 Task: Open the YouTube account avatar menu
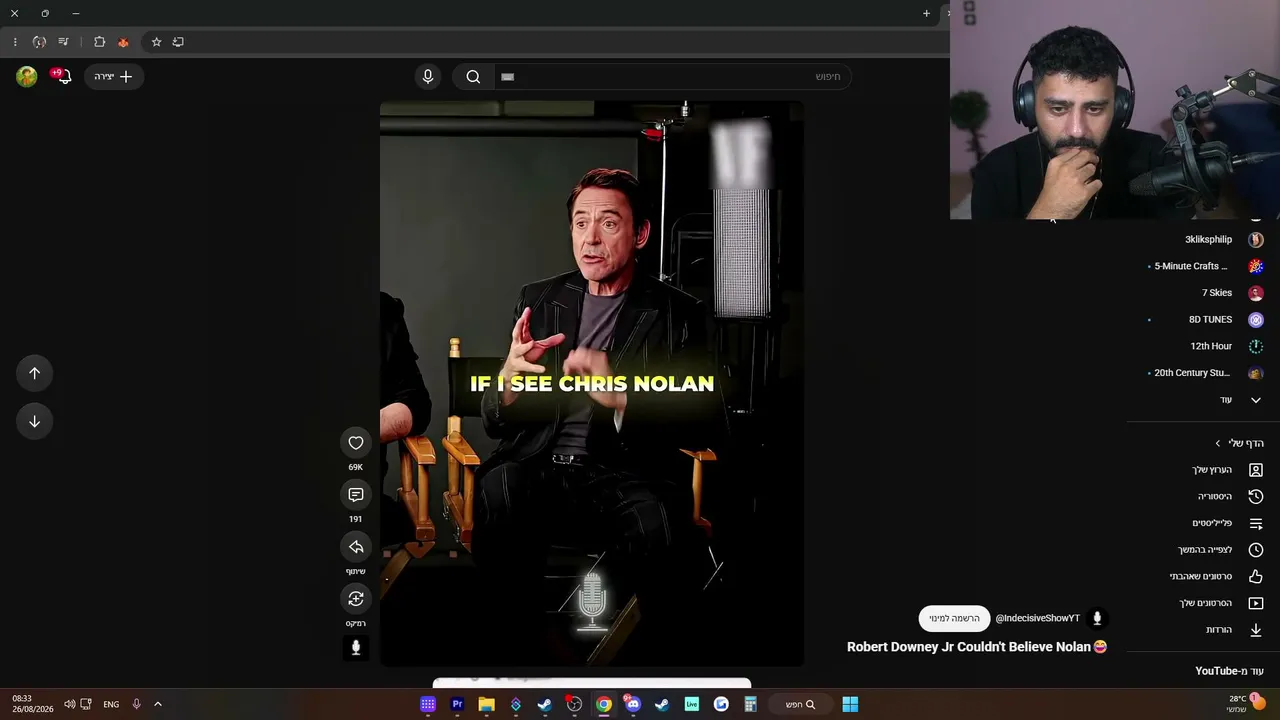pyautogui.click(x=27, y=76)
